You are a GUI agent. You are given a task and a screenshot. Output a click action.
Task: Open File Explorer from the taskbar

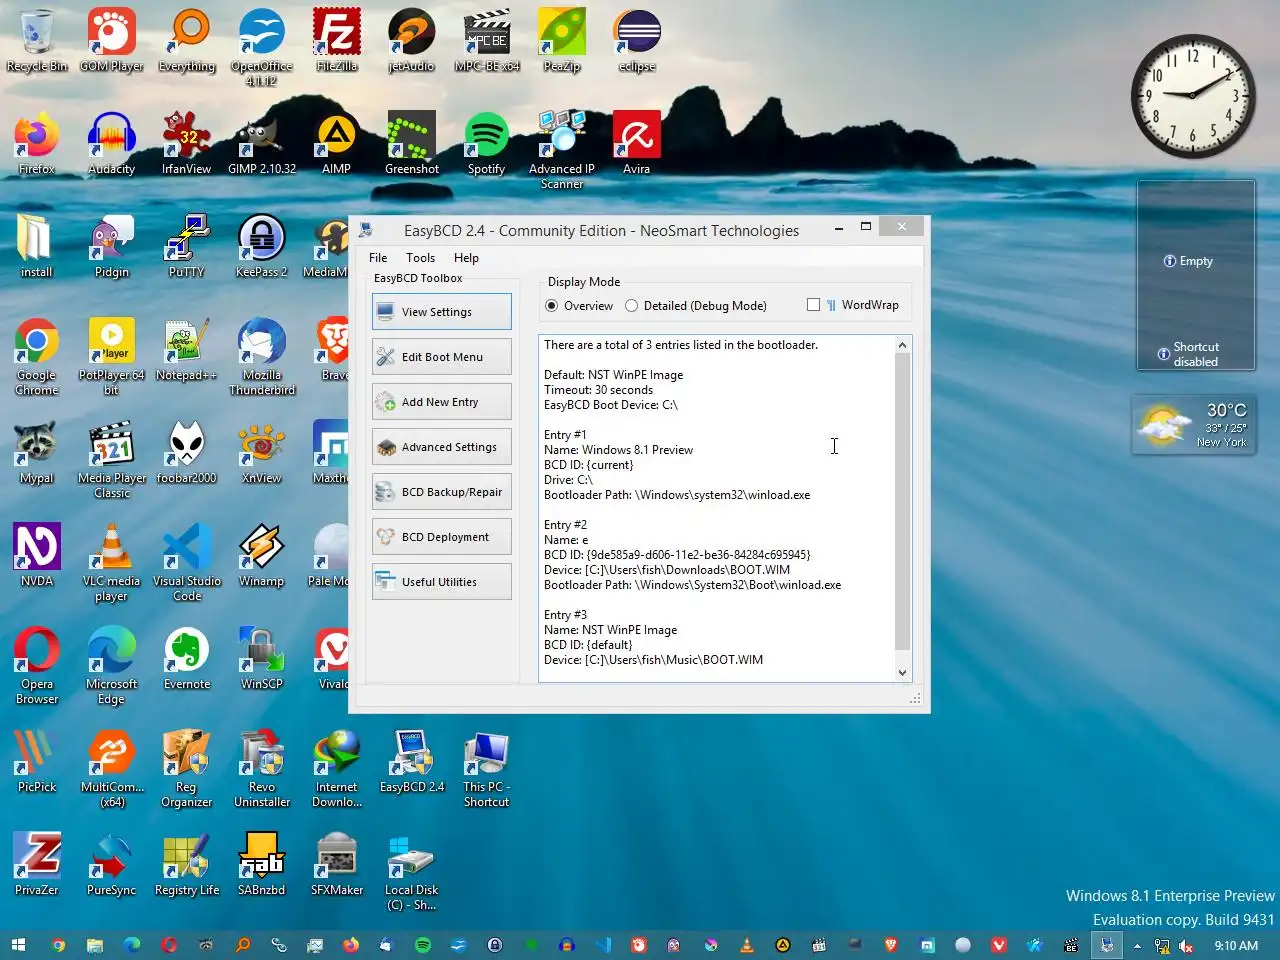click(x=94, y=945)
